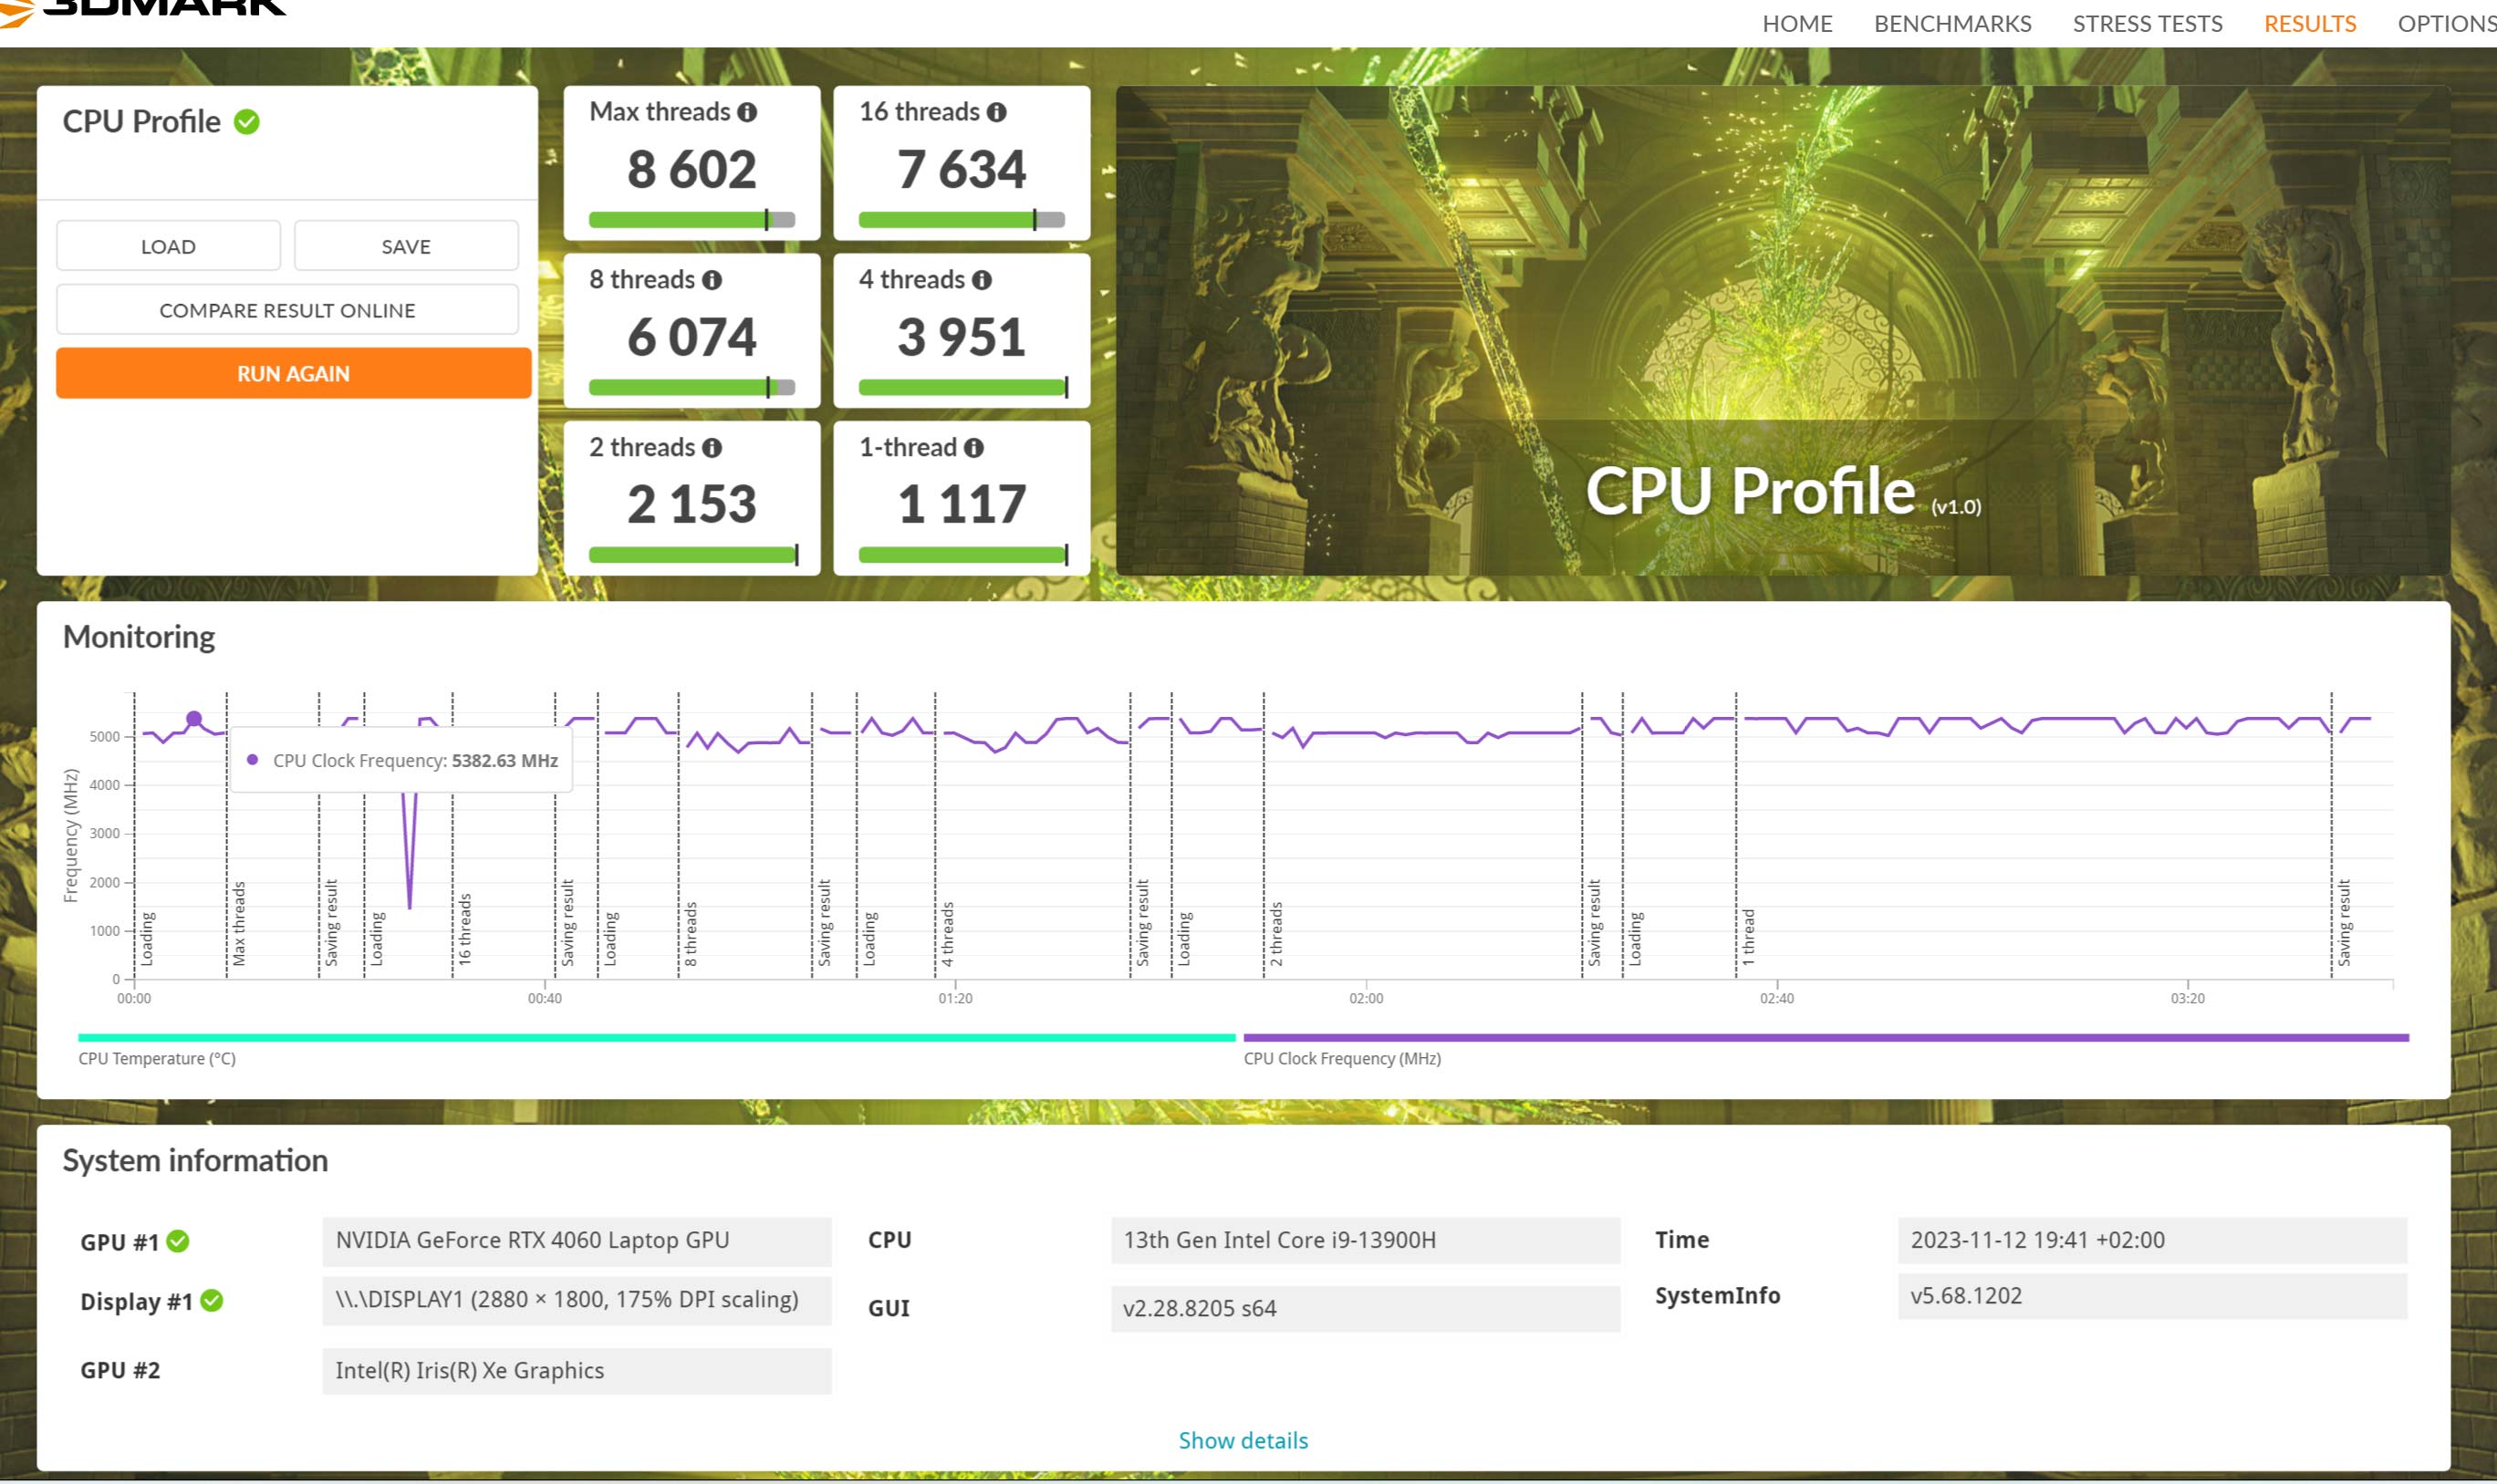This screenshot has height=1484, width=2497.
Task: Click 13th Gen Intel Core i9-13900H field
Action: (x=1364, y=1240)
